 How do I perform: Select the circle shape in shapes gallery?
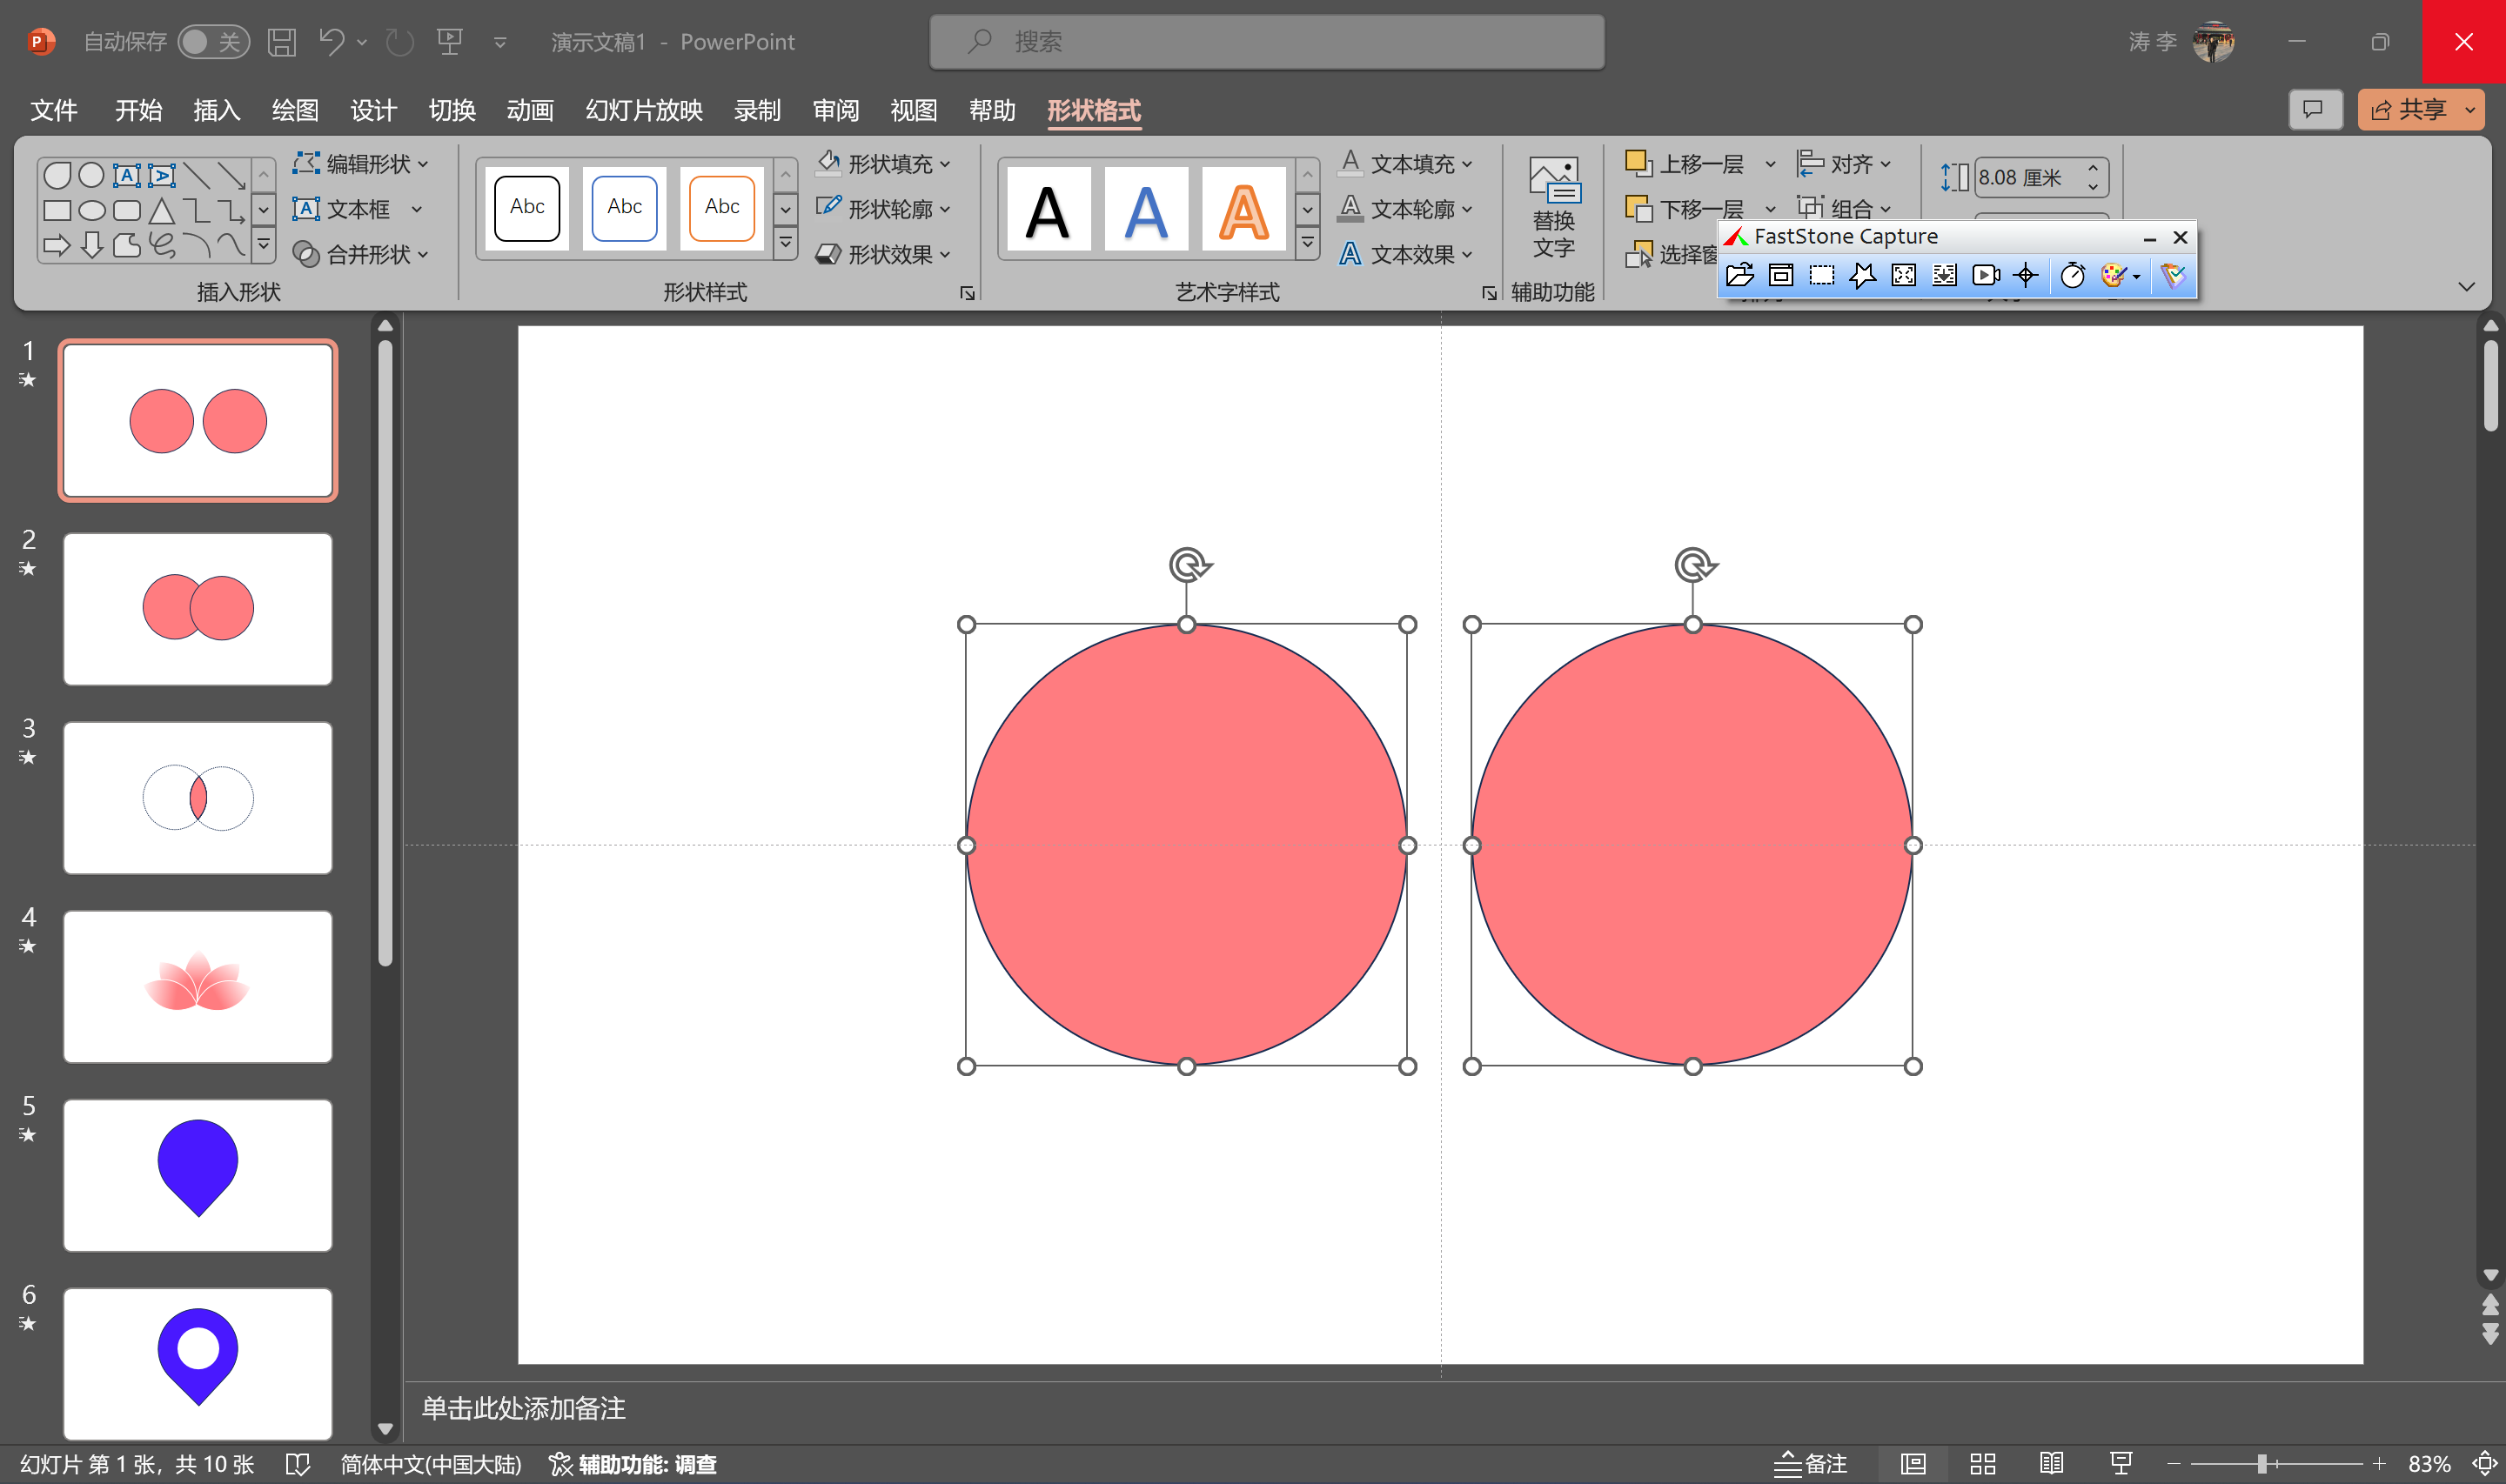91,176
